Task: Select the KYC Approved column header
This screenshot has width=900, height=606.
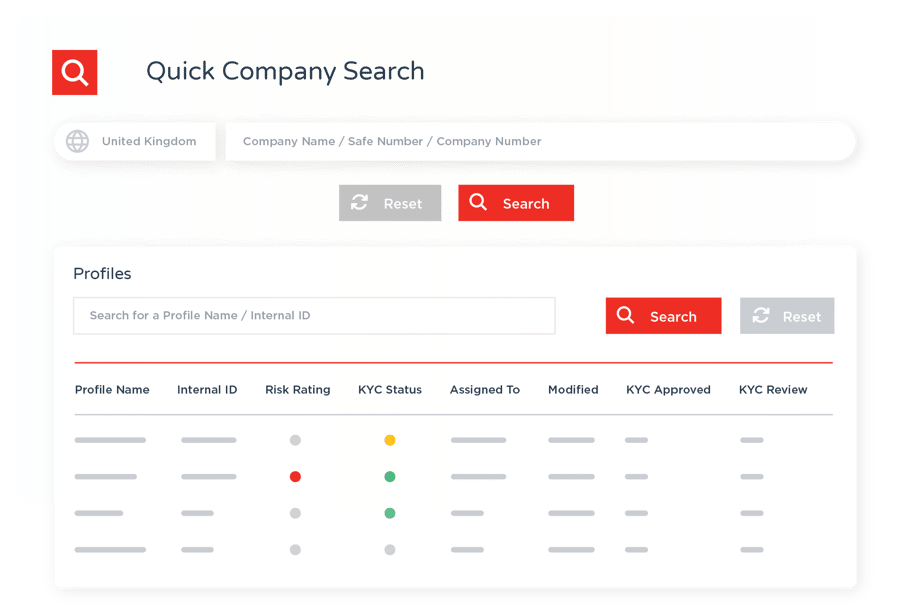Action: click(668, 390)
